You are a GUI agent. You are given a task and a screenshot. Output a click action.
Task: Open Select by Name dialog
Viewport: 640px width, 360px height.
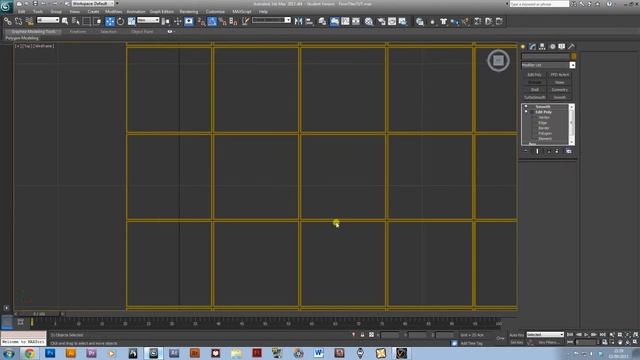pyautogui.click(x=76, y=21)
